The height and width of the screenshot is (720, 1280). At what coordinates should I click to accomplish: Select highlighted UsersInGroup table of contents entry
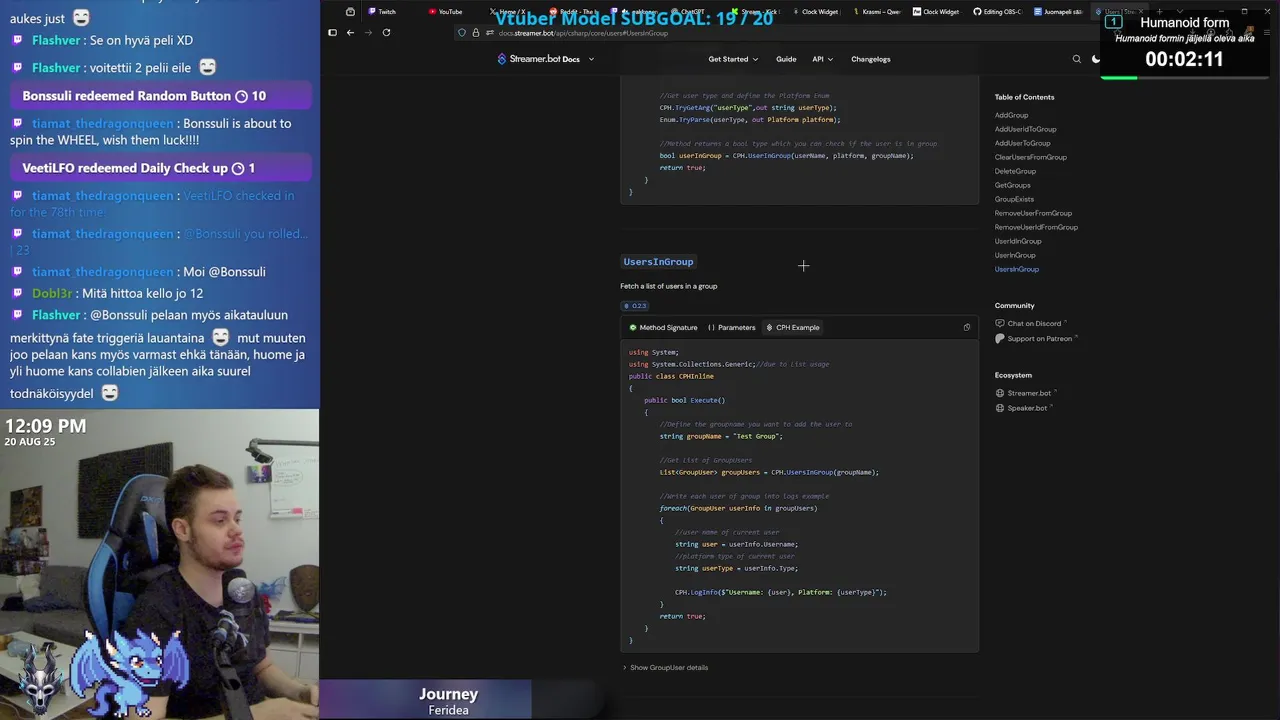tap(1016, 269)
